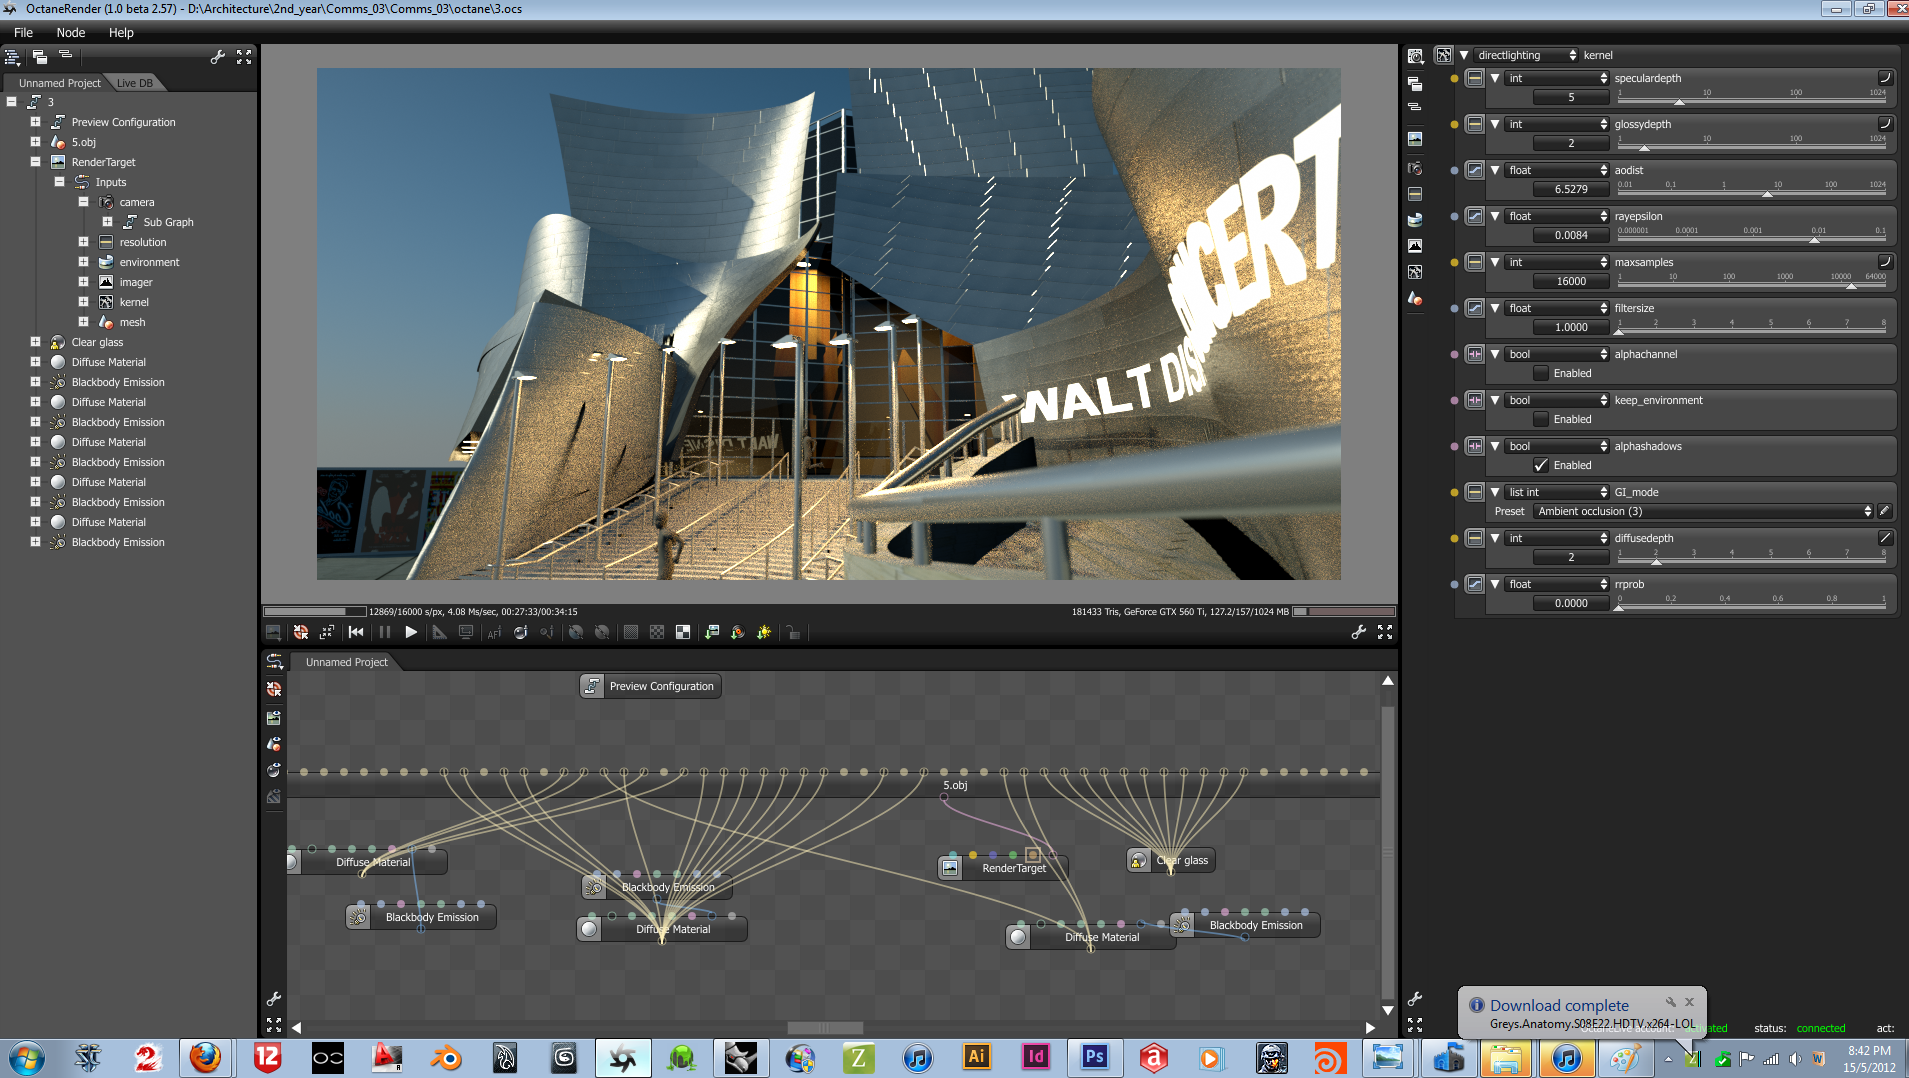Image resolution: width=1909 pixels, height=1078 pixels.
Task: Maximize the render viewport with fullscreen icon
Action: 1385,632
